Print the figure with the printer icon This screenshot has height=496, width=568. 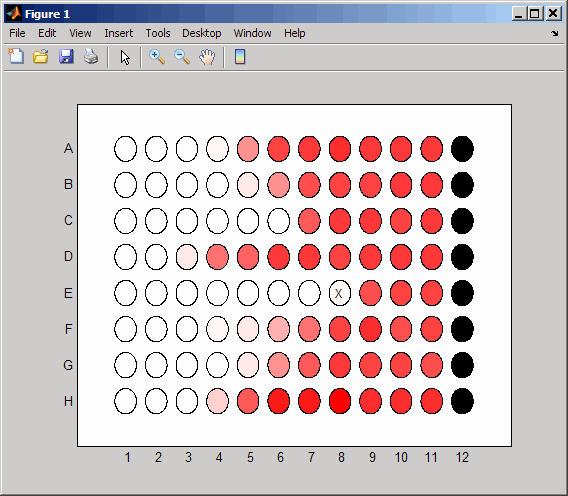[x=91, y=57]
